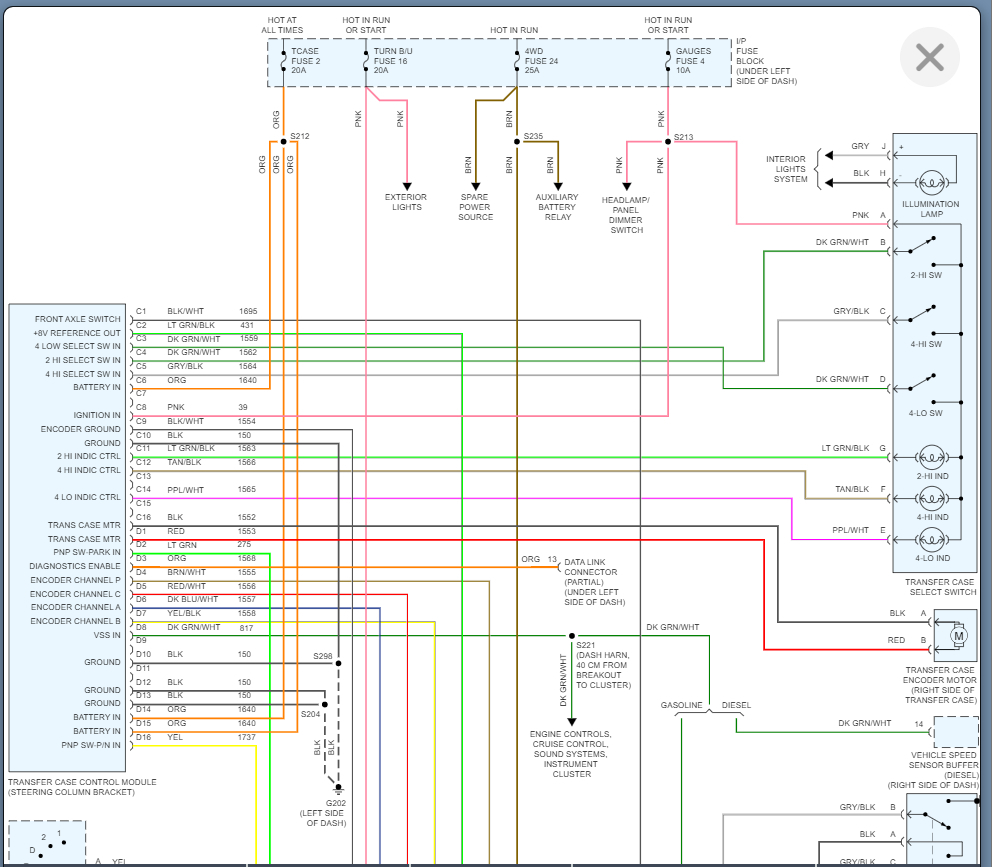This screenshot has height=867, width=992.
Task: Click the S298 splice label
Action: point(323,656)
